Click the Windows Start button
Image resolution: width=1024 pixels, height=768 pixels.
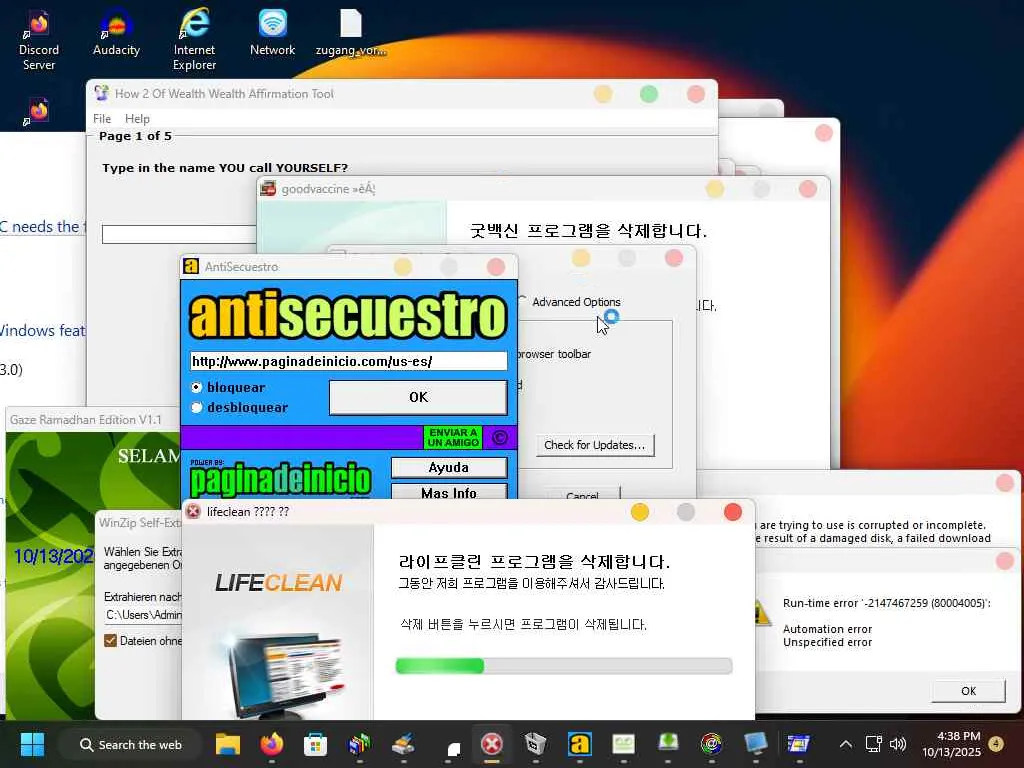coord(32,744)
